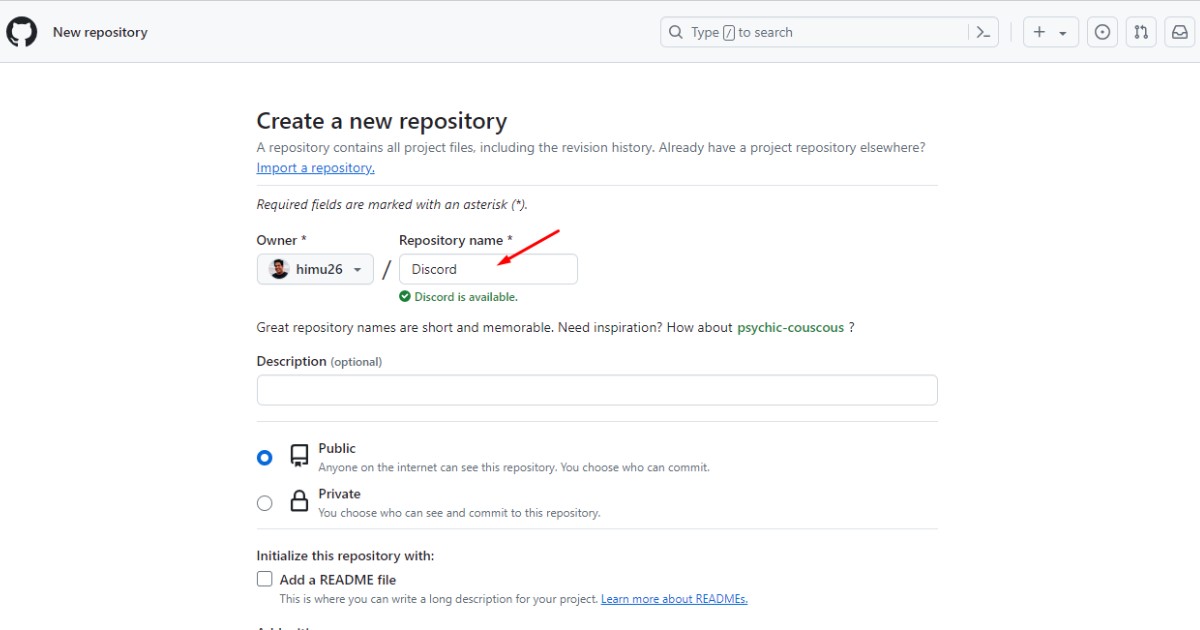
Task: Click the Private option label
Action: [x=340, y=494]
